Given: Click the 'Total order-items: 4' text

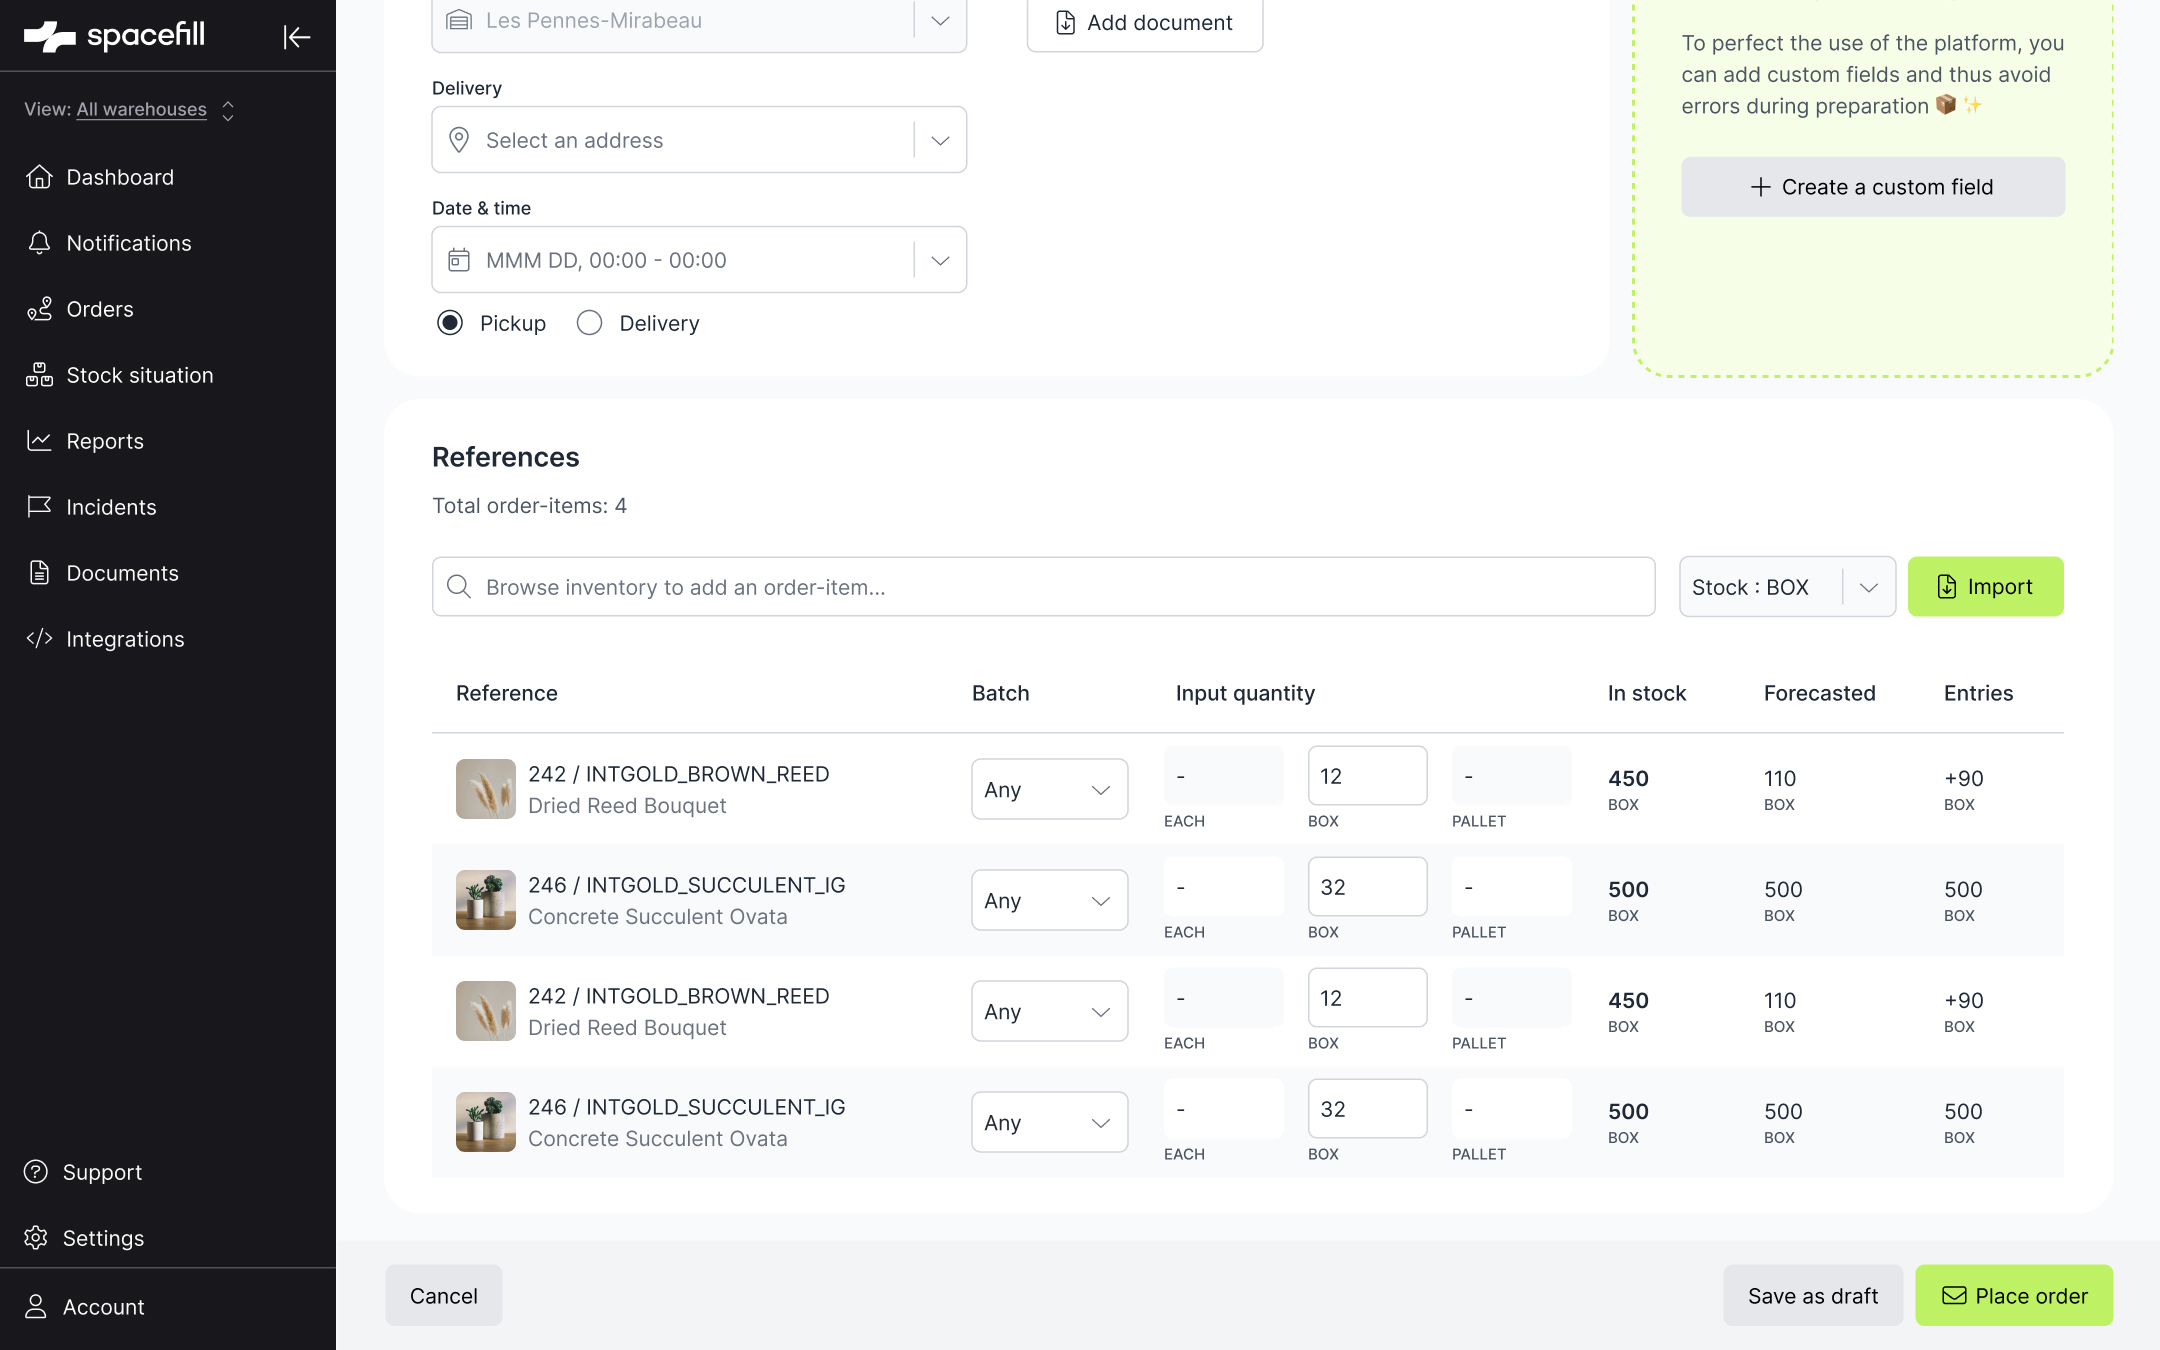Looking at the screenshot, I should click(x=530, y=506).
